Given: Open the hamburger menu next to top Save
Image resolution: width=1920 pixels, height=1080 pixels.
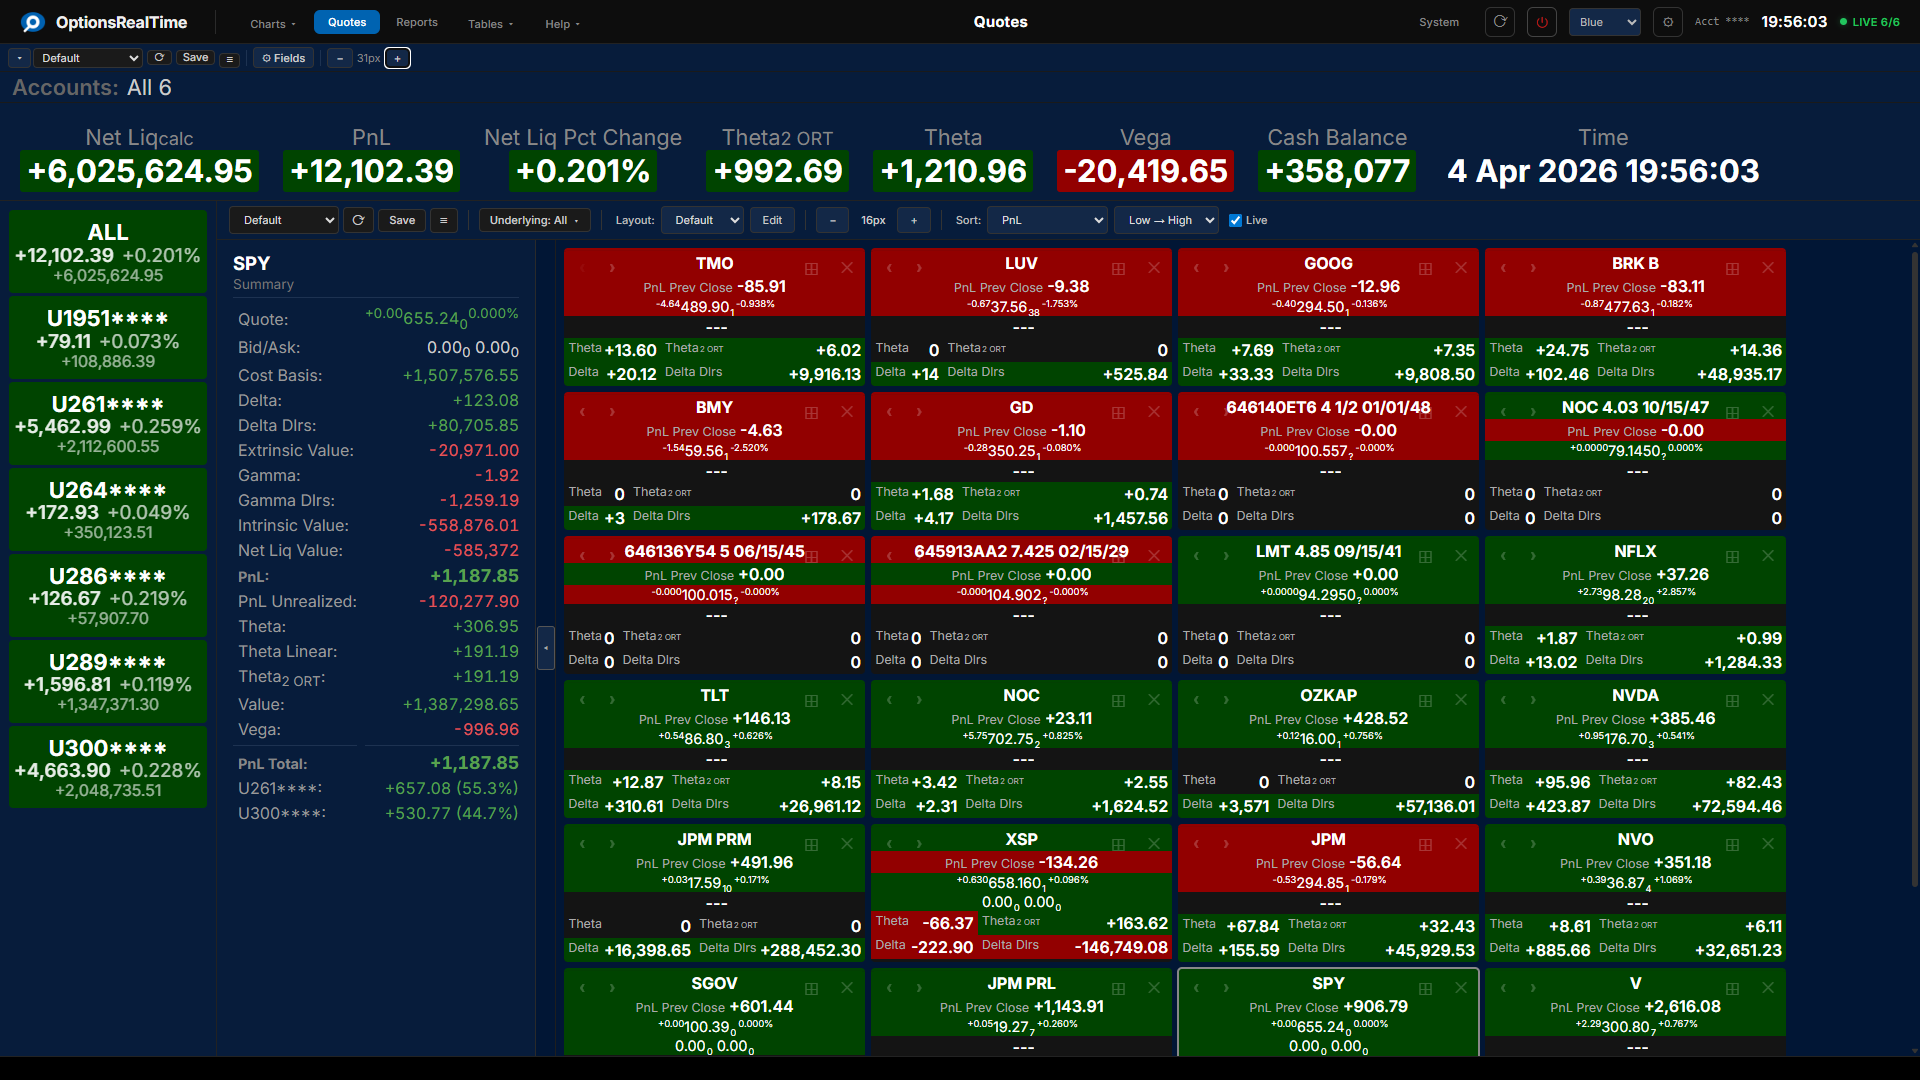Looking at the screenshot, I should point(230,59).
